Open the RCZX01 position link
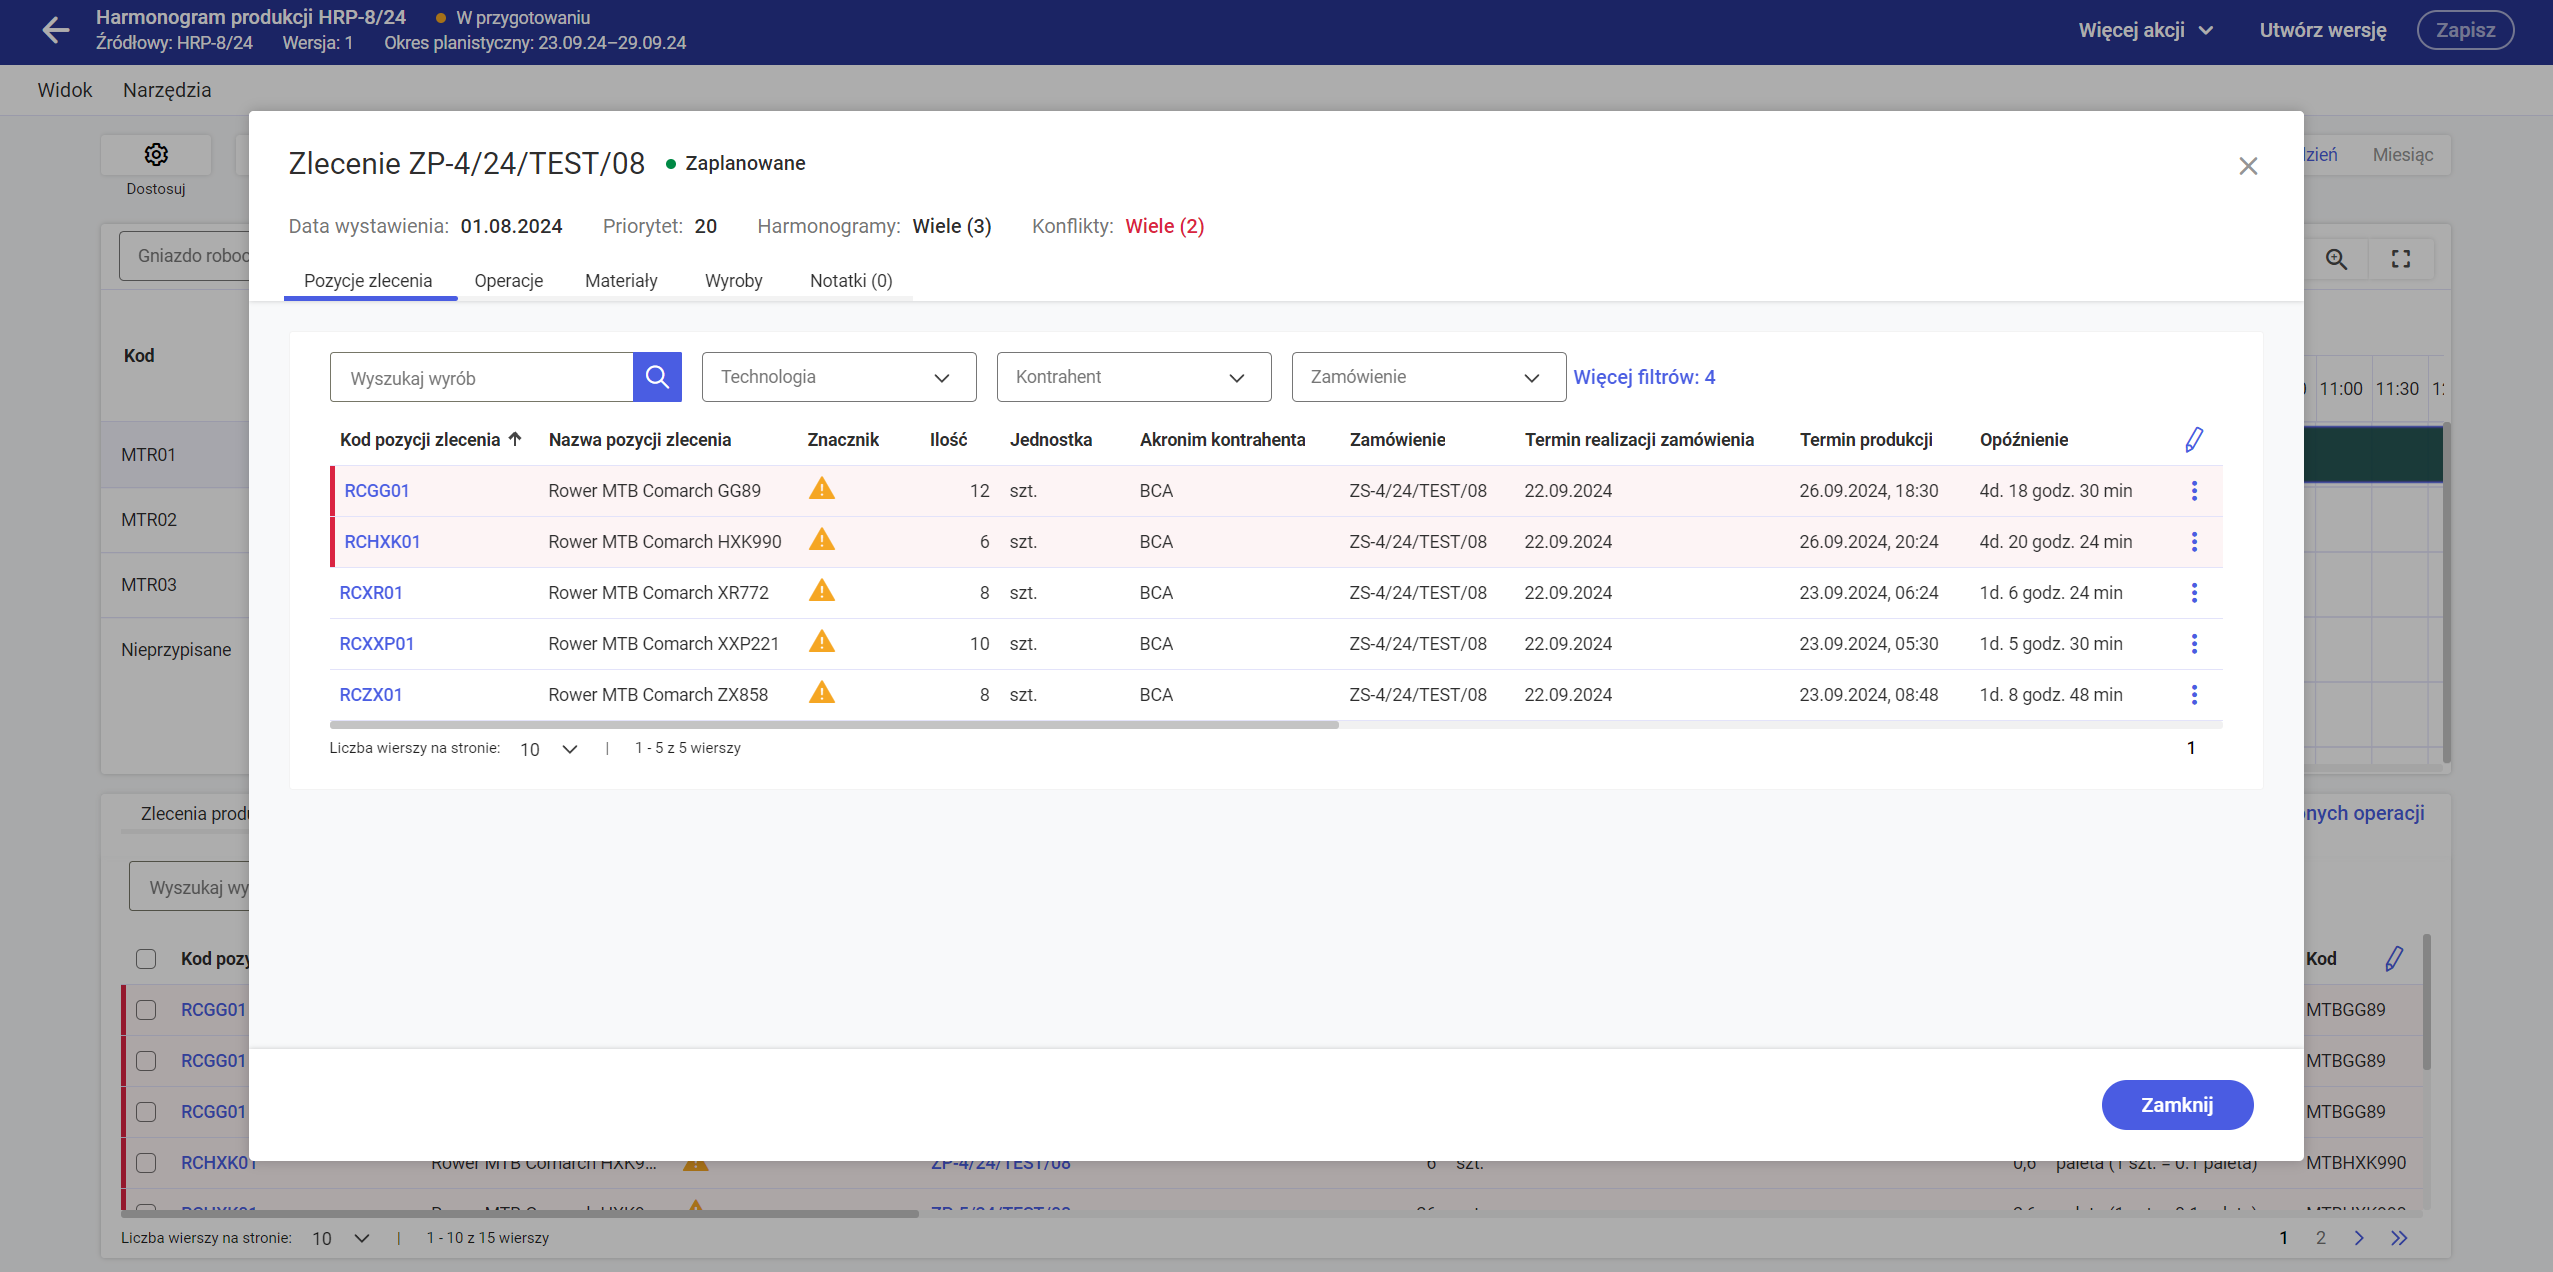The width and height of the screenshot is (2553, 1272). [371, 695]
